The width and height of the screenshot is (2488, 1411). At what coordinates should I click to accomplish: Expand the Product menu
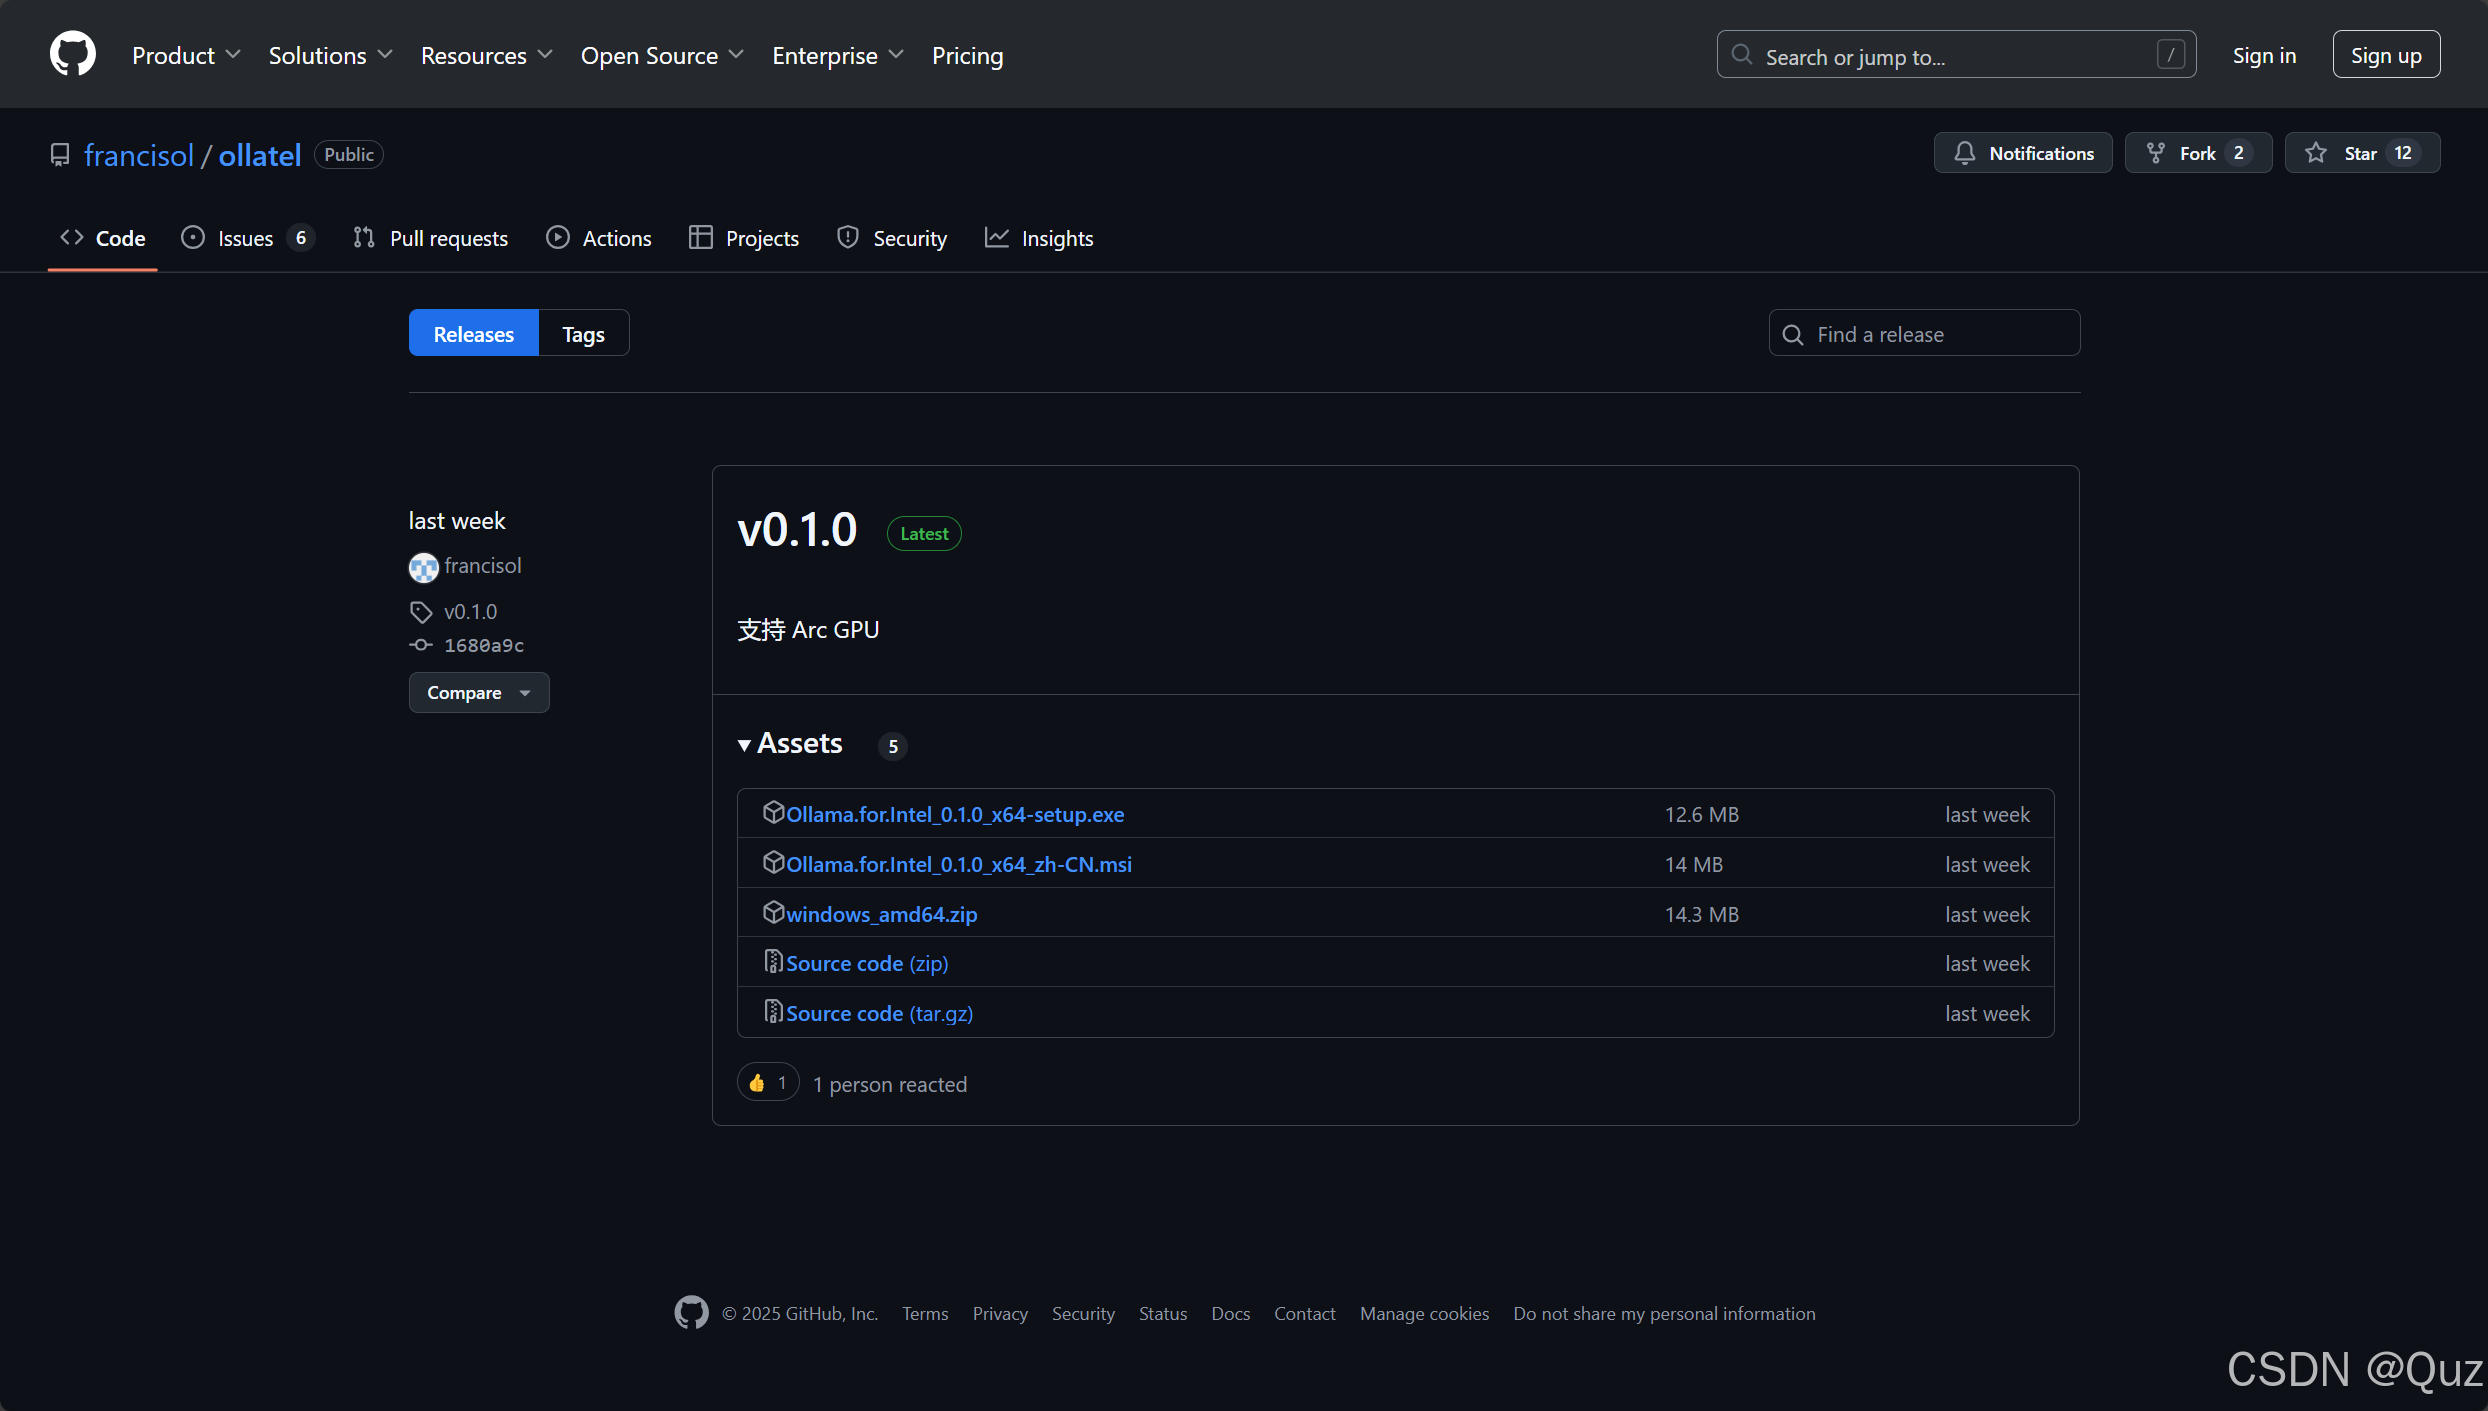click(x=186, y=56)
